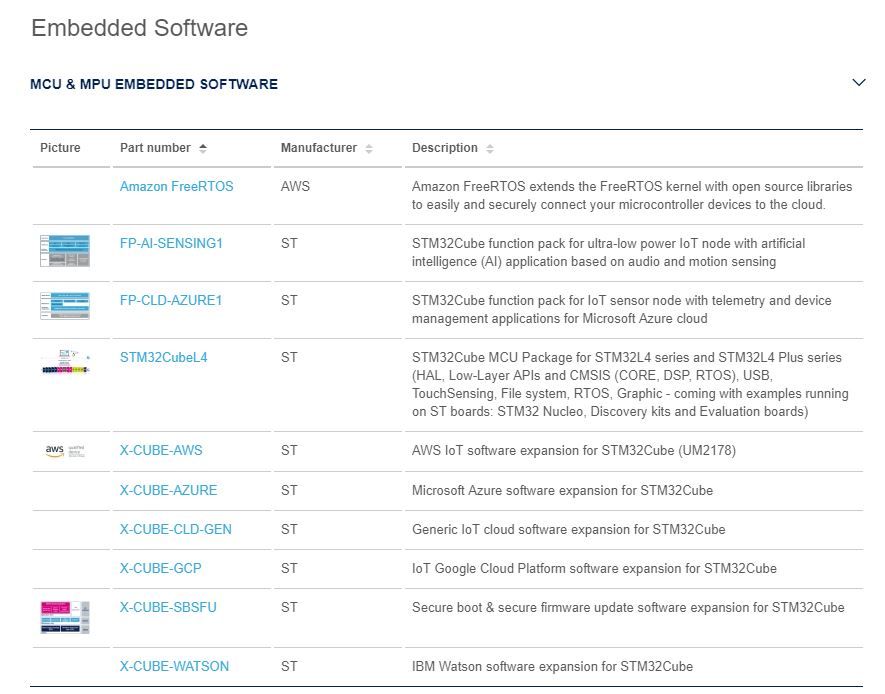Select the FP-CLD-AZURE1 description about Microsoft Azure cloud

tap(621, 309)
